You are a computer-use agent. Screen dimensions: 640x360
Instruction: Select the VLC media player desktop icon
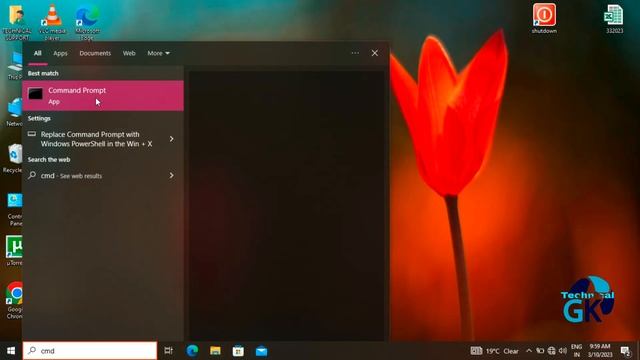click(52, 22)
